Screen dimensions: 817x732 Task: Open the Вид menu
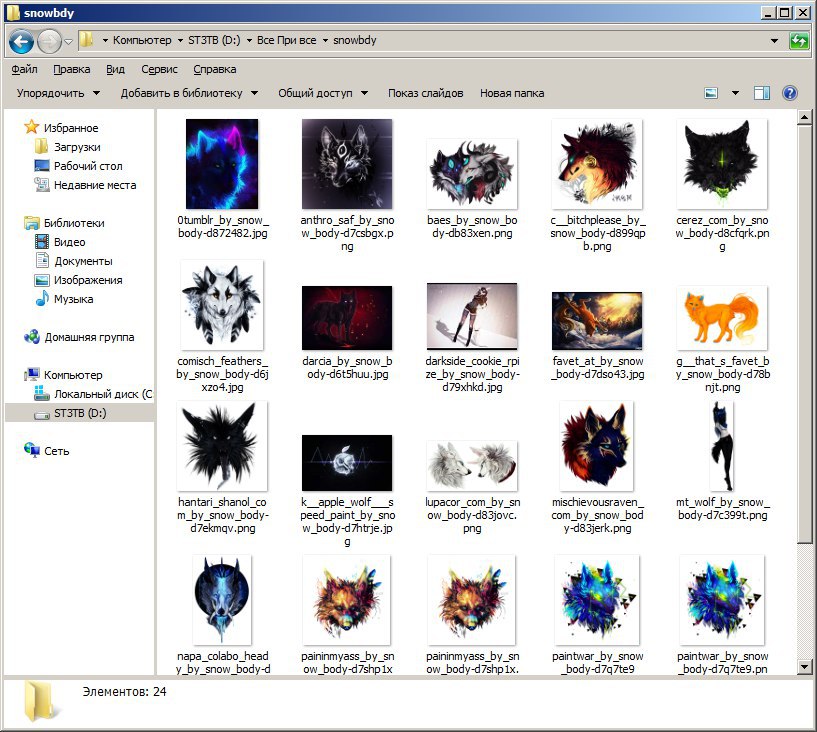(115, 69)
